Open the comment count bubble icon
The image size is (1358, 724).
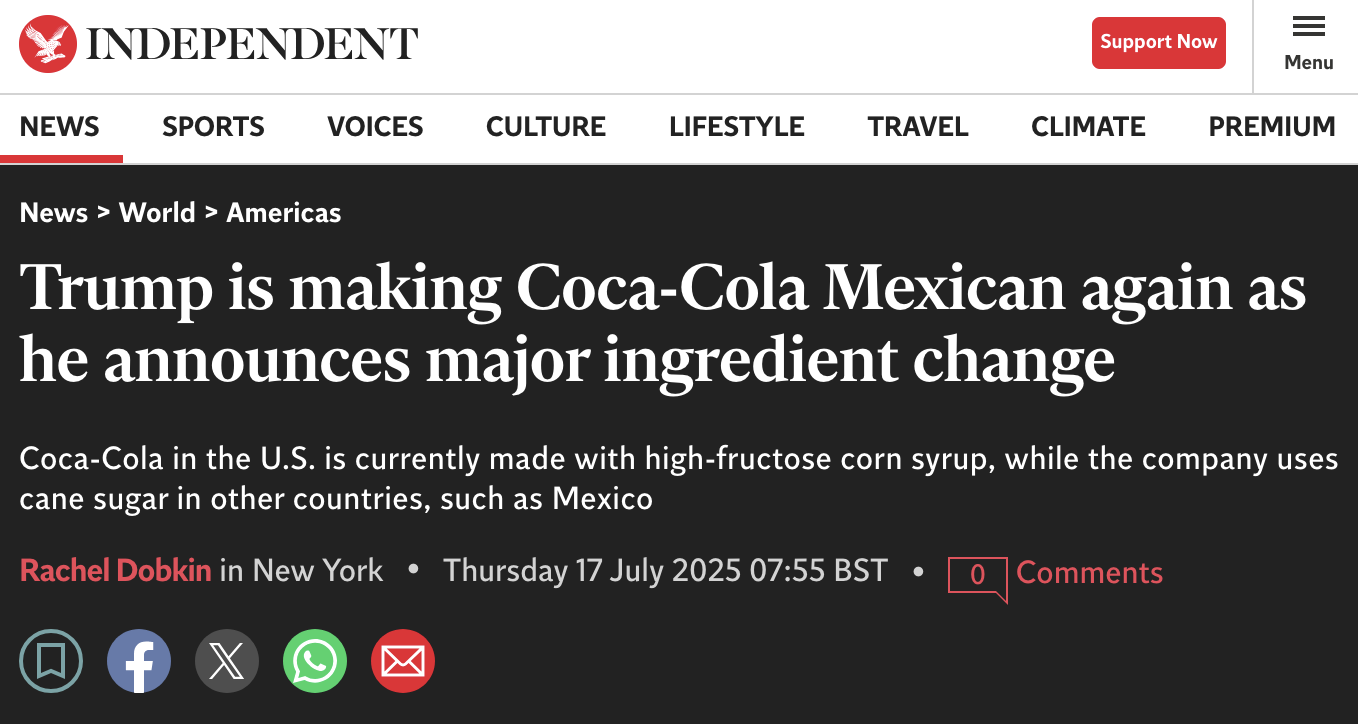[x=977, y=577]
